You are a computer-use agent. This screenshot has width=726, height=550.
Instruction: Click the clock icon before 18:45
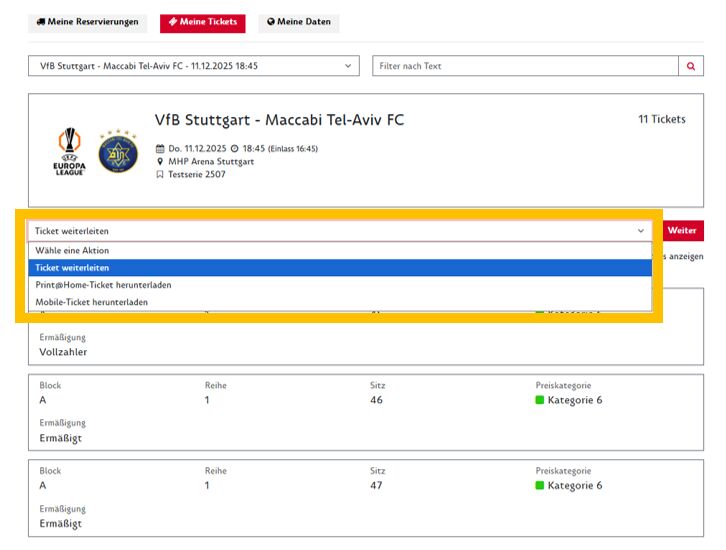234,148
